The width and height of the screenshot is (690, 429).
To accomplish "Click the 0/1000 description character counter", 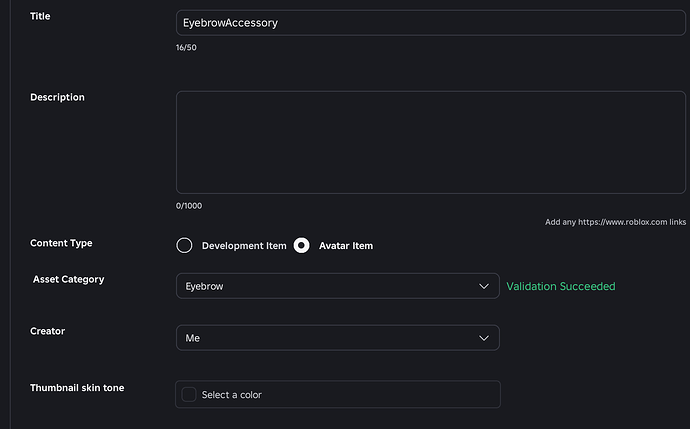I will point(189,206).
